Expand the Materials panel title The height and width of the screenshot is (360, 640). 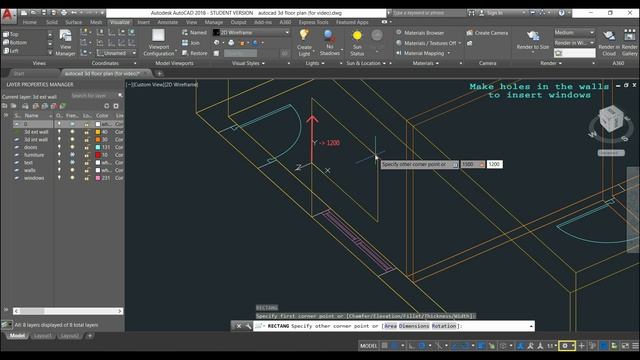(x=425, y=63)
